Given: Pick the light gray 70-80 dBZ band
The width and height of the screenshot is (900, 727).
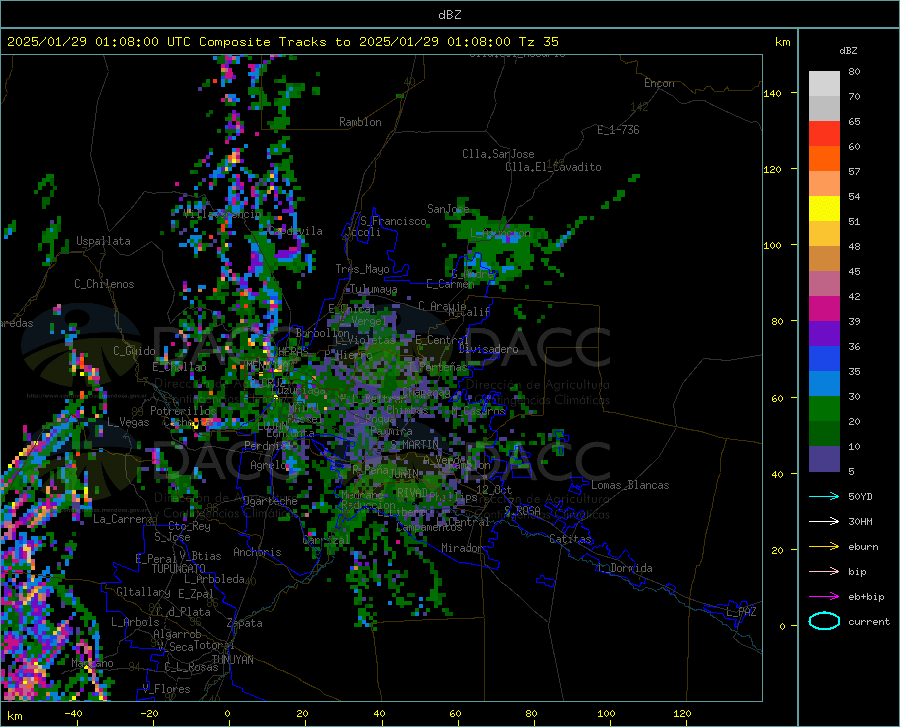Looking at the screenshot, I should (824, 84).
